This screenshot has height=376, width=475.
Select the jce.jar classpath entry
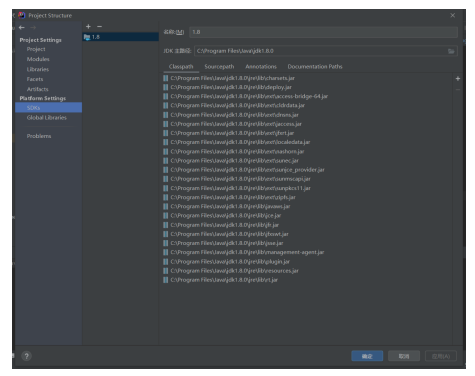pyautogui.click(x=226, y=215)
